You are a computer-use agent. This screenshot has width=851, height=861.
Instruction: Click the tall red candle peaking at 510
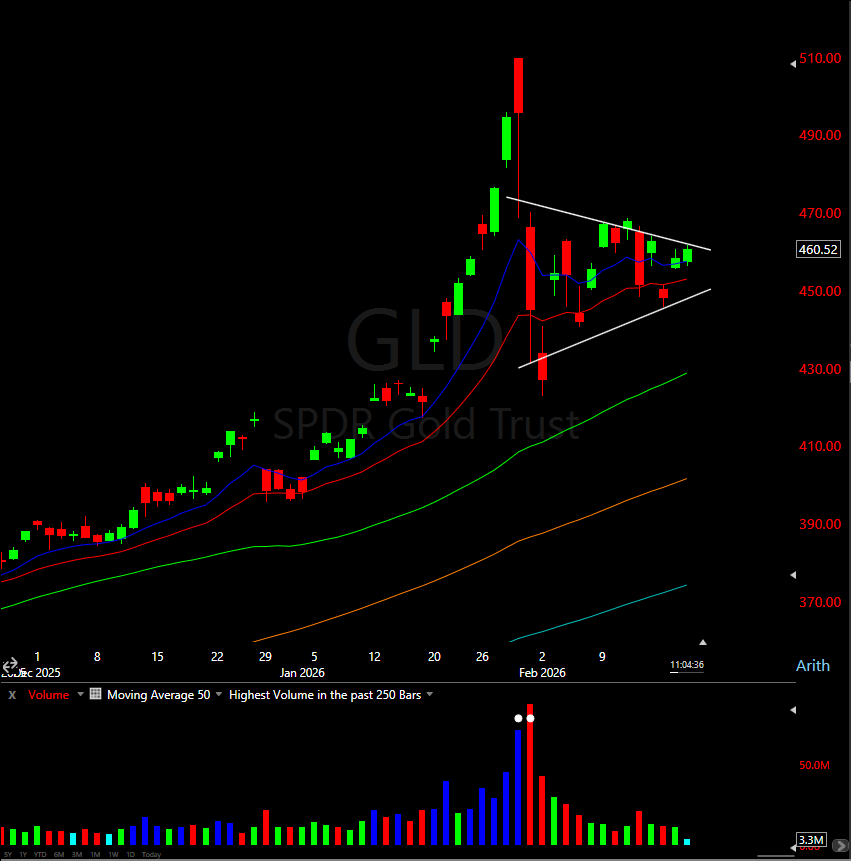coord(518,86)
